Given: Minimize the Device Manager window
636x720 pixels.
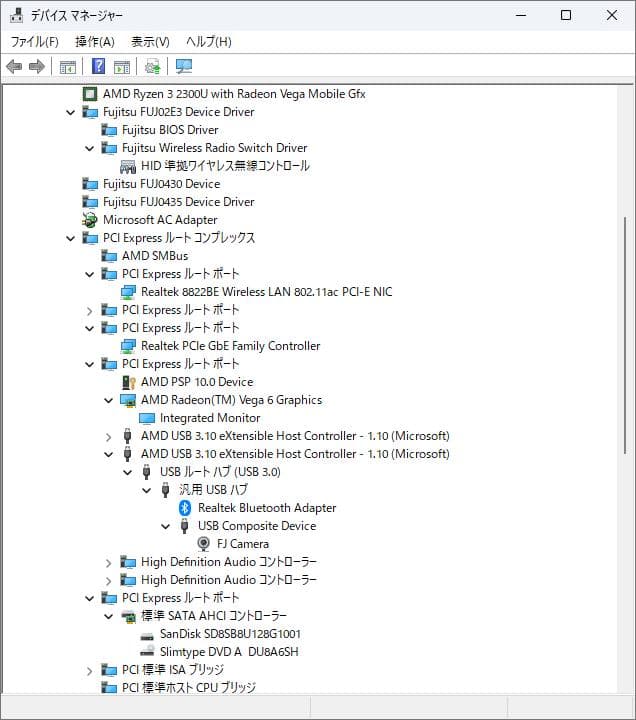Looking at the screenshot, I should point(521,15).
